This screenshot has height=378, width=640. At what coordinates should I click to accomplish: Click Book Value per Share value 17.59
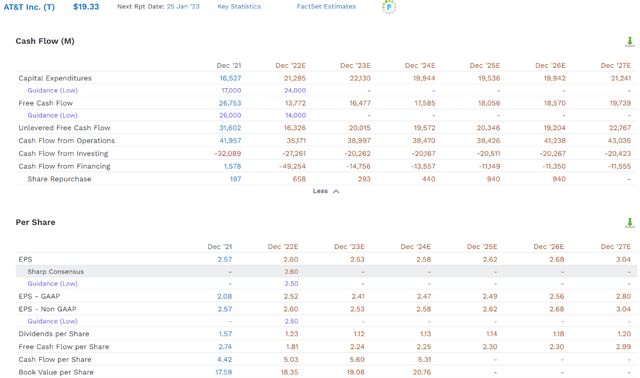pyautogui.click(x=224, y=372)
